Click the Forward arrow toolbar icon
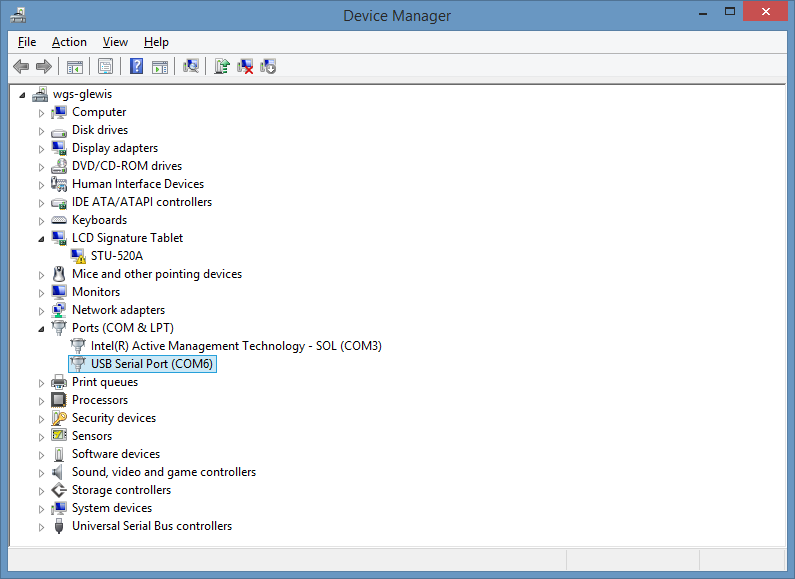Image resolution: width=795 pixels, height=579 pixels. click(x=44, y=66)
